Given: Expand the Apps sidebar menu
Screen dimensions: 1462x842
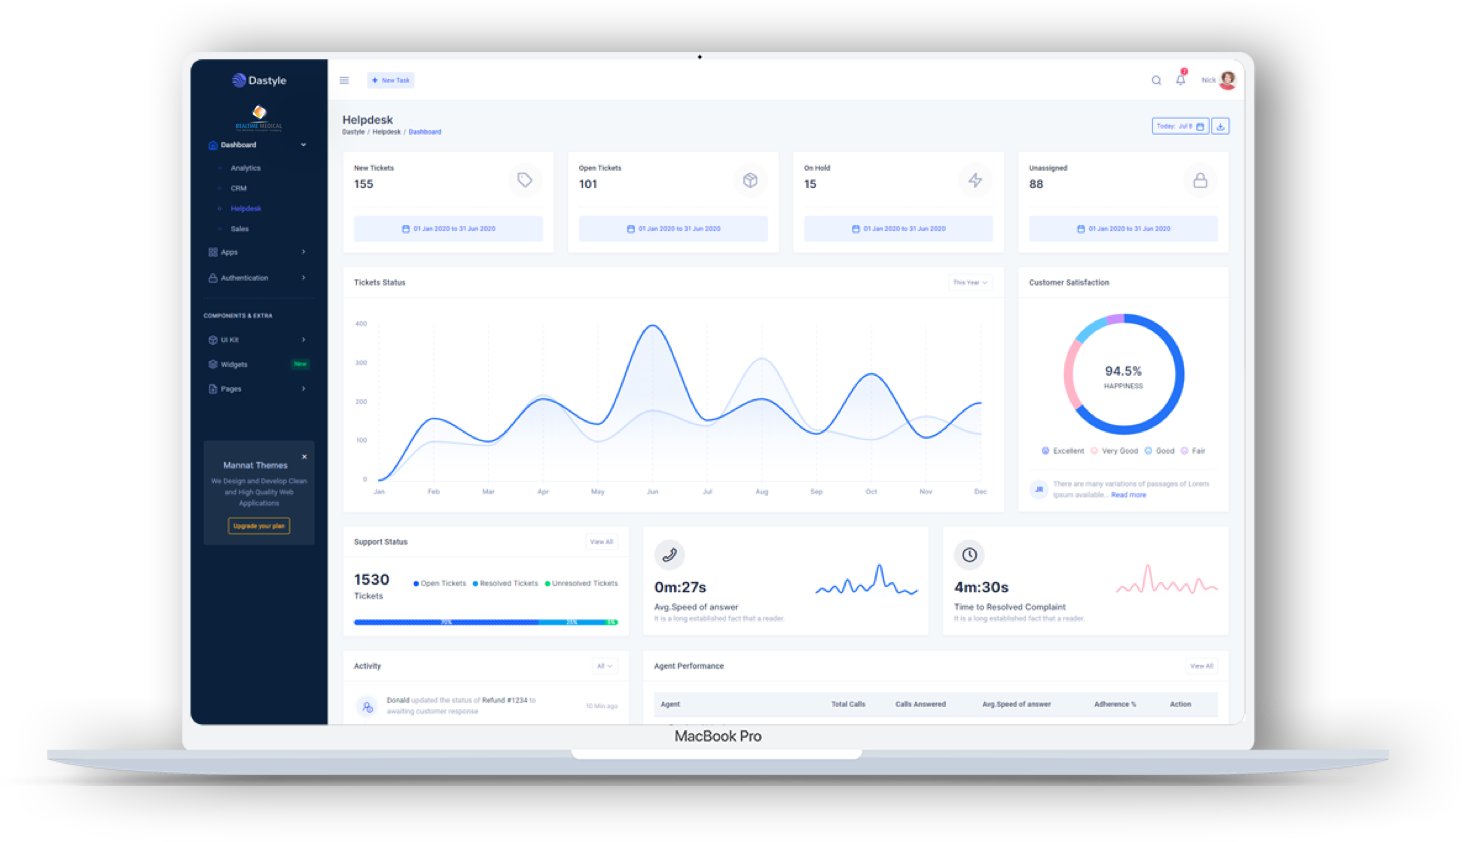Looking at the screenshot, I should (x=258, y=252).
